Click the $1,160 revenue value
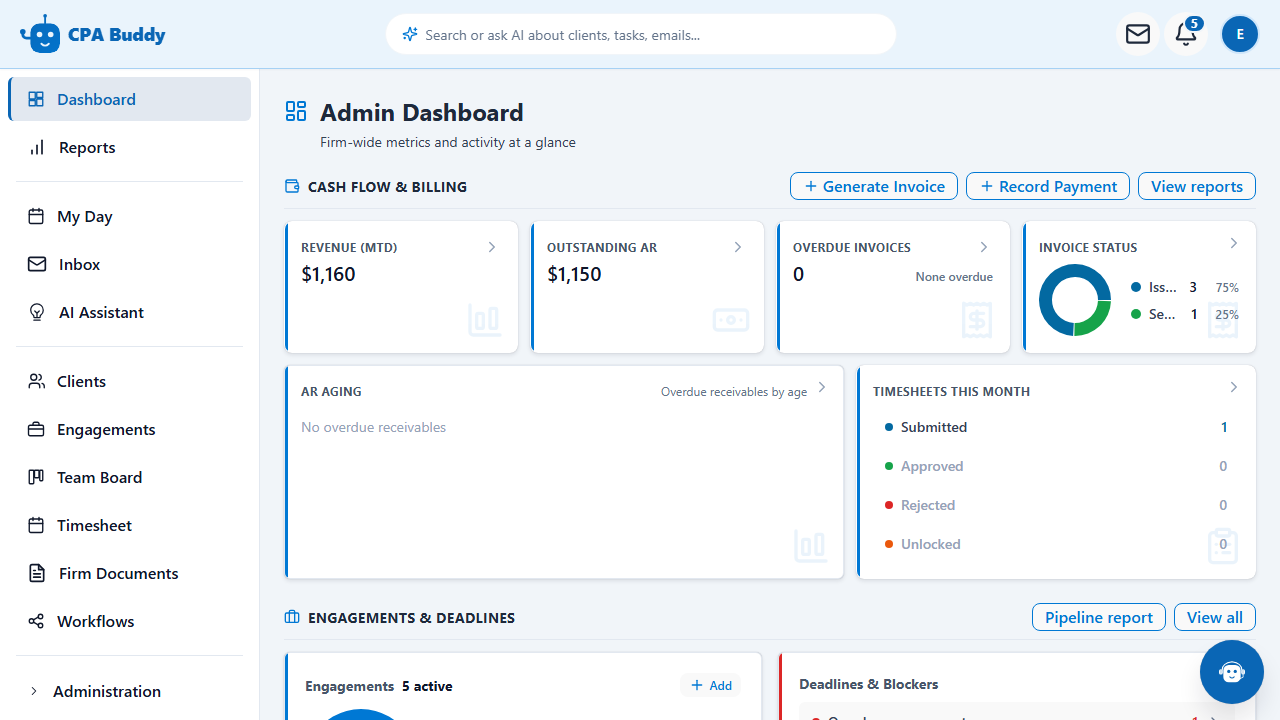 [x=328, y=274]
